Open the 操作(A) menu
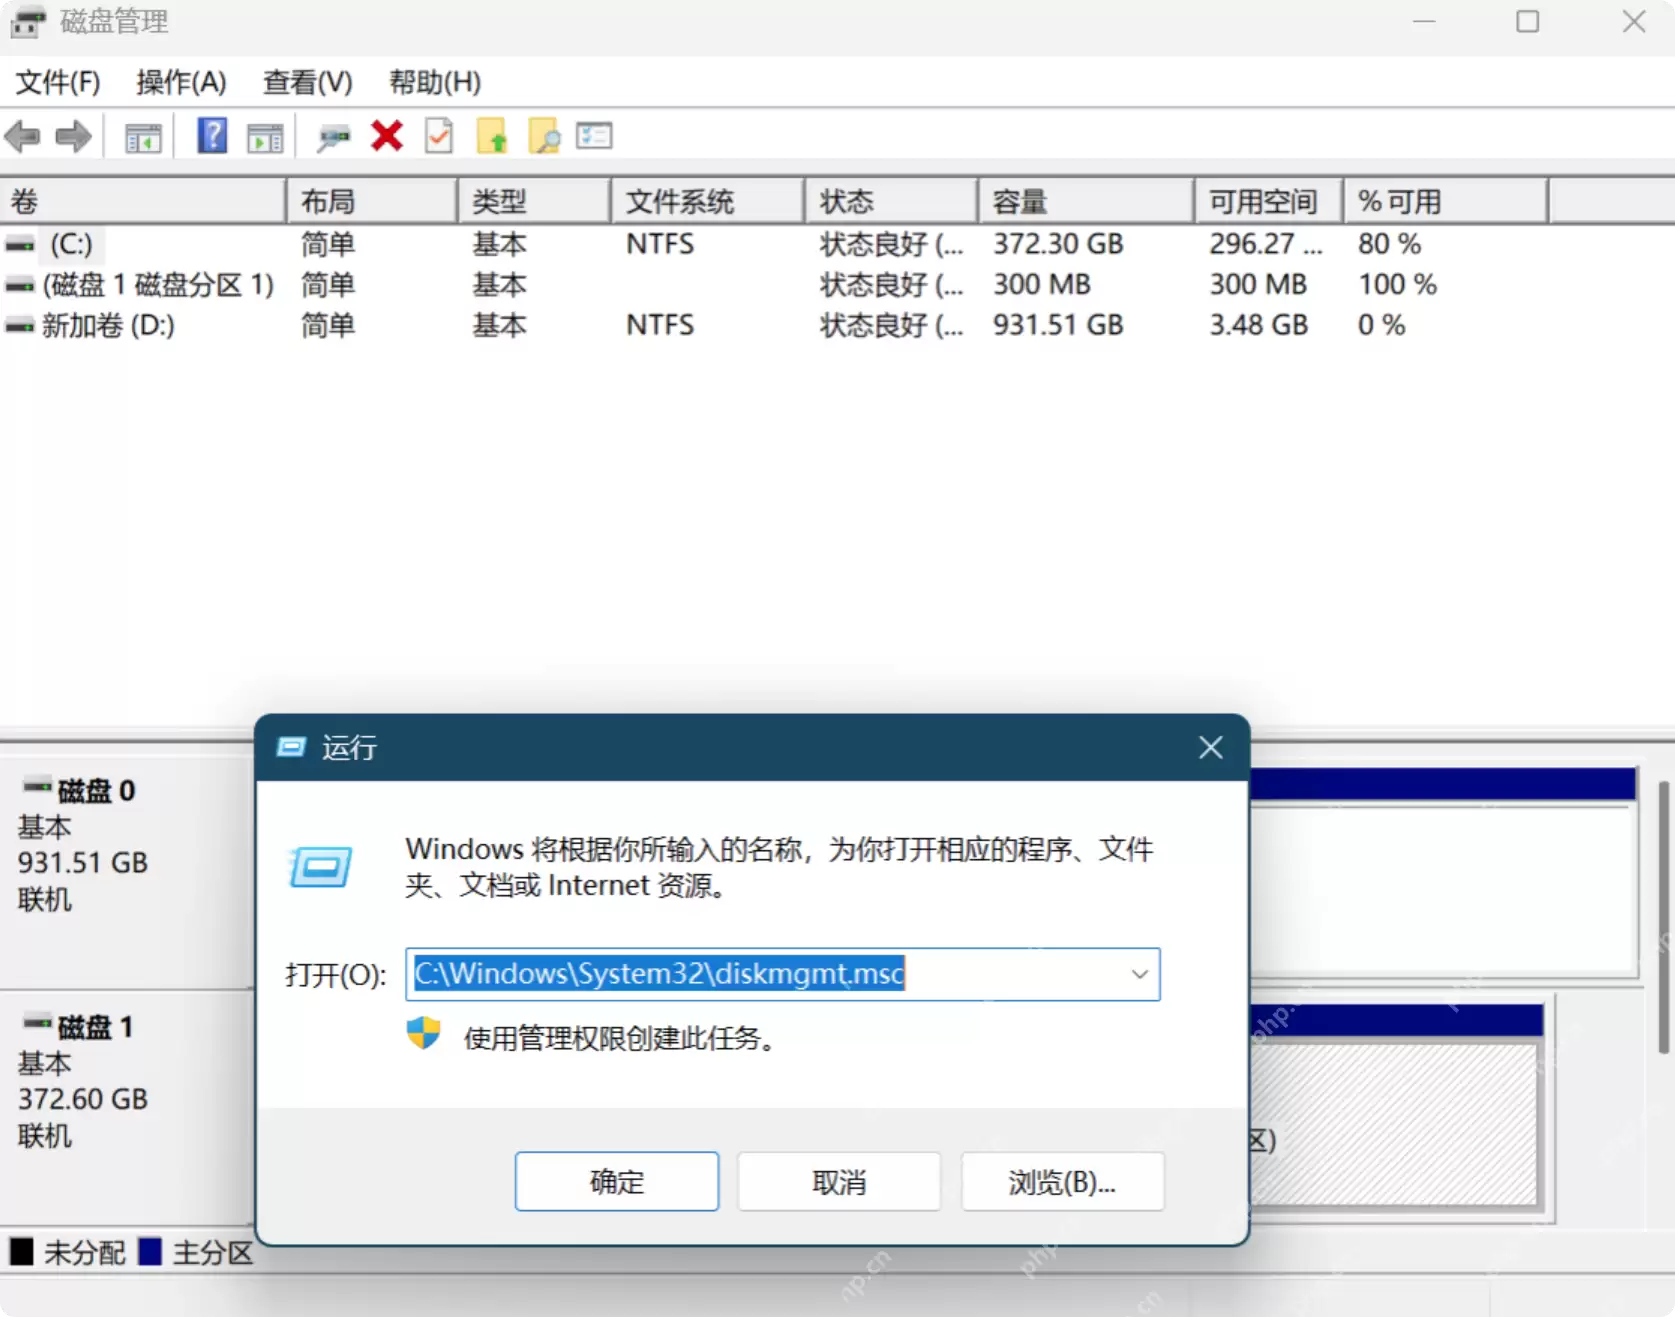 (181, 82)
